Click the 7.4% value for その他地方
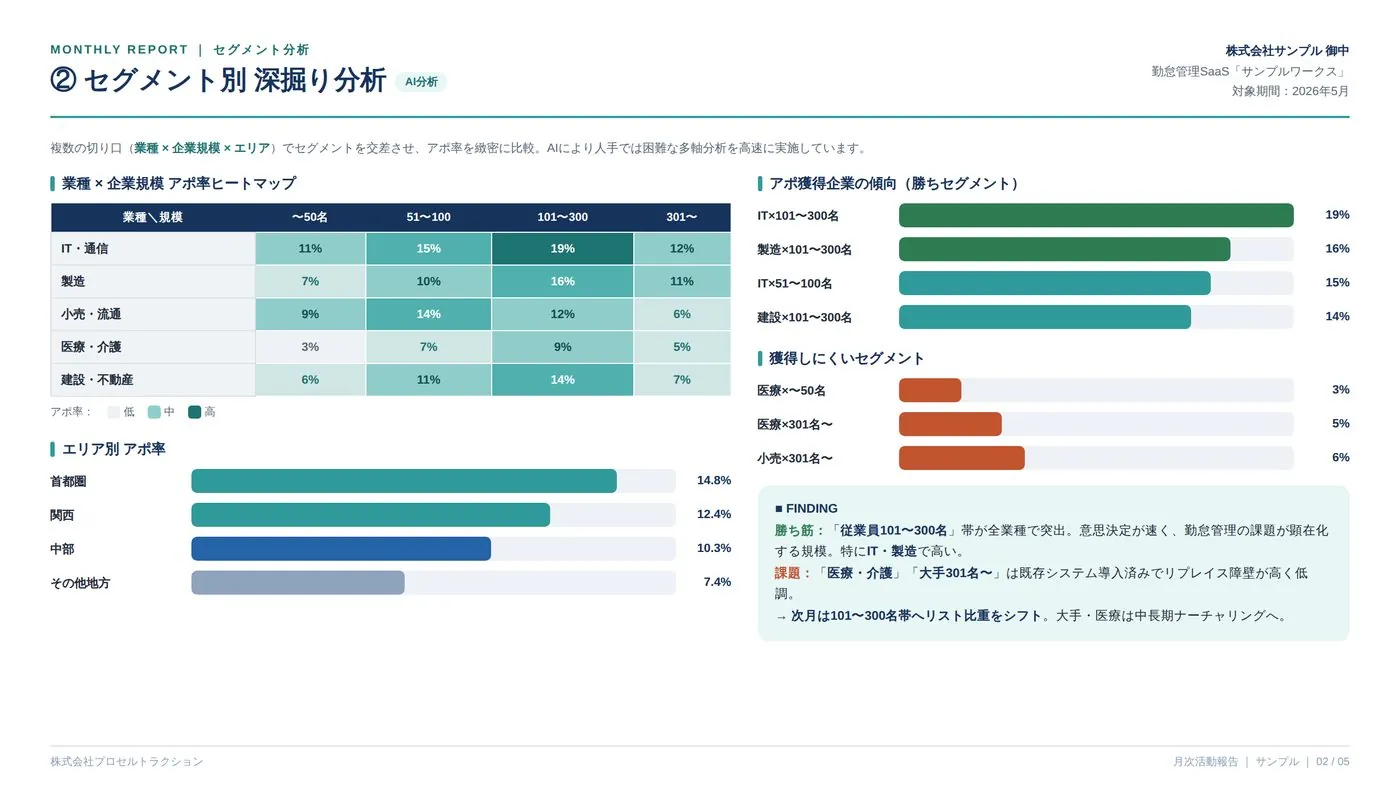1400x787 pixels. (x=717, y=582)
